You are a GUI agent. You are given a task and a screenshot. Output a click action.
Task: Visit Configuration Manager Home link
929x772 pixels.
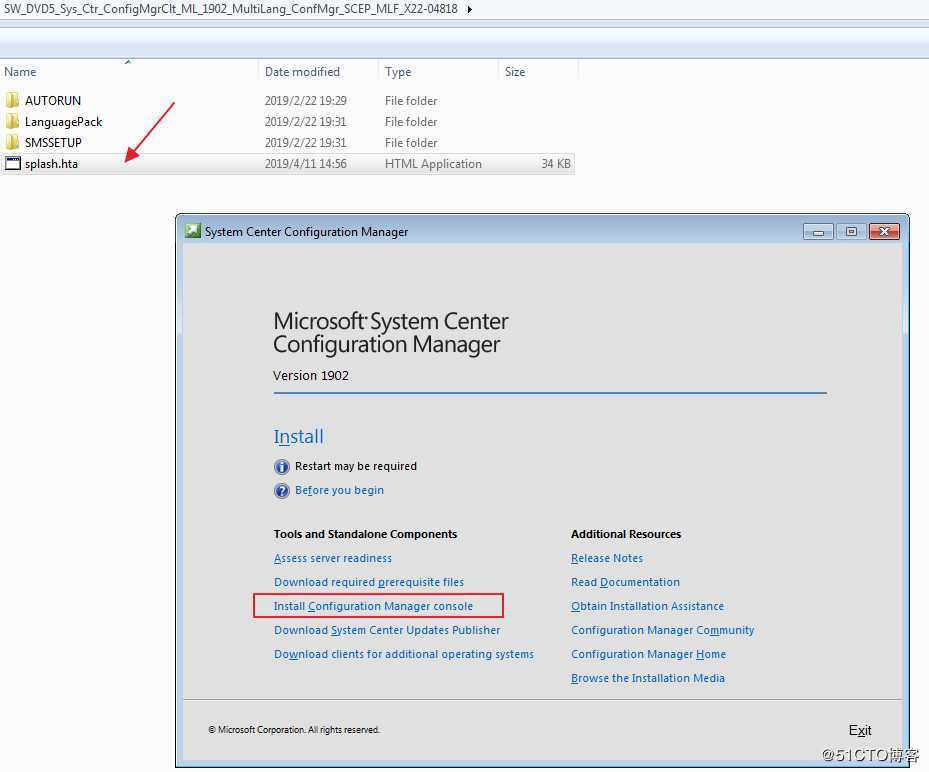point(649,654)
